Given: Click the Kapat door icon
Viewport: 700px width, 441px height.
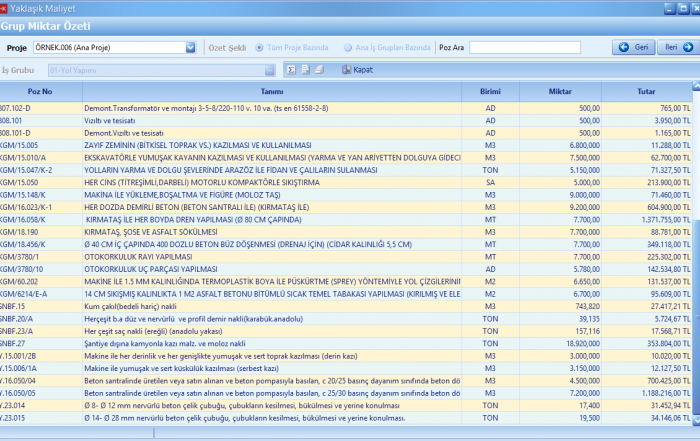Looking at the screenshot, I should click(348, 70).
